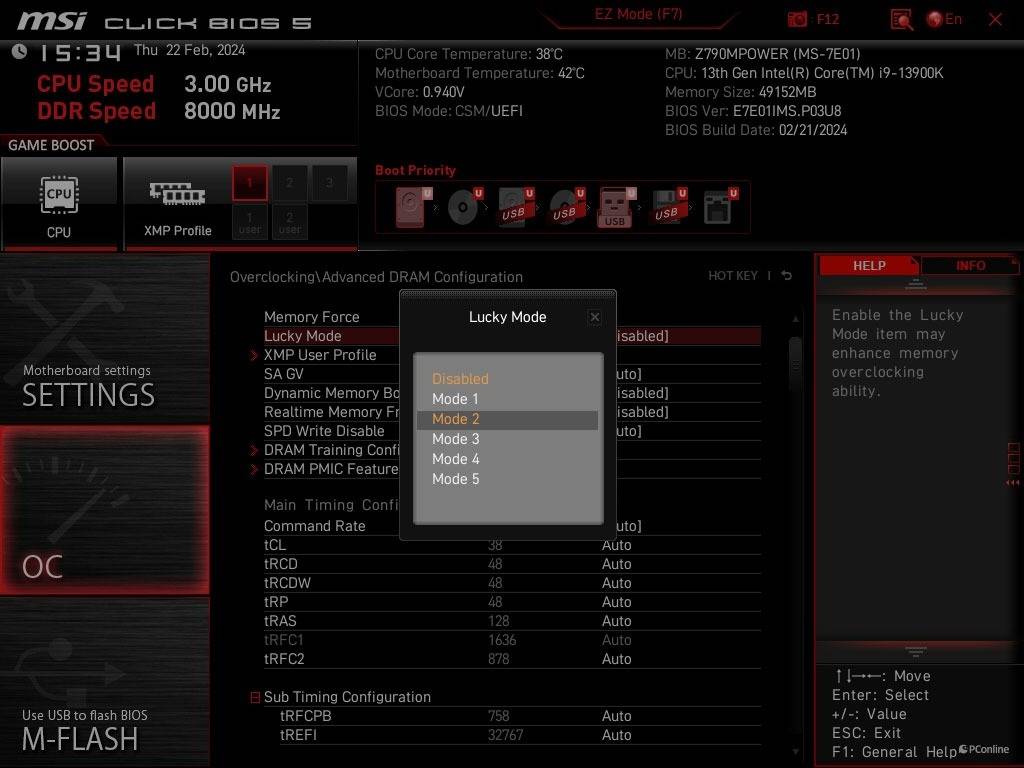Edit the tRP Auto value
Image resolution: width=1024 pixels, height=768 pixels.
point(616,602)
